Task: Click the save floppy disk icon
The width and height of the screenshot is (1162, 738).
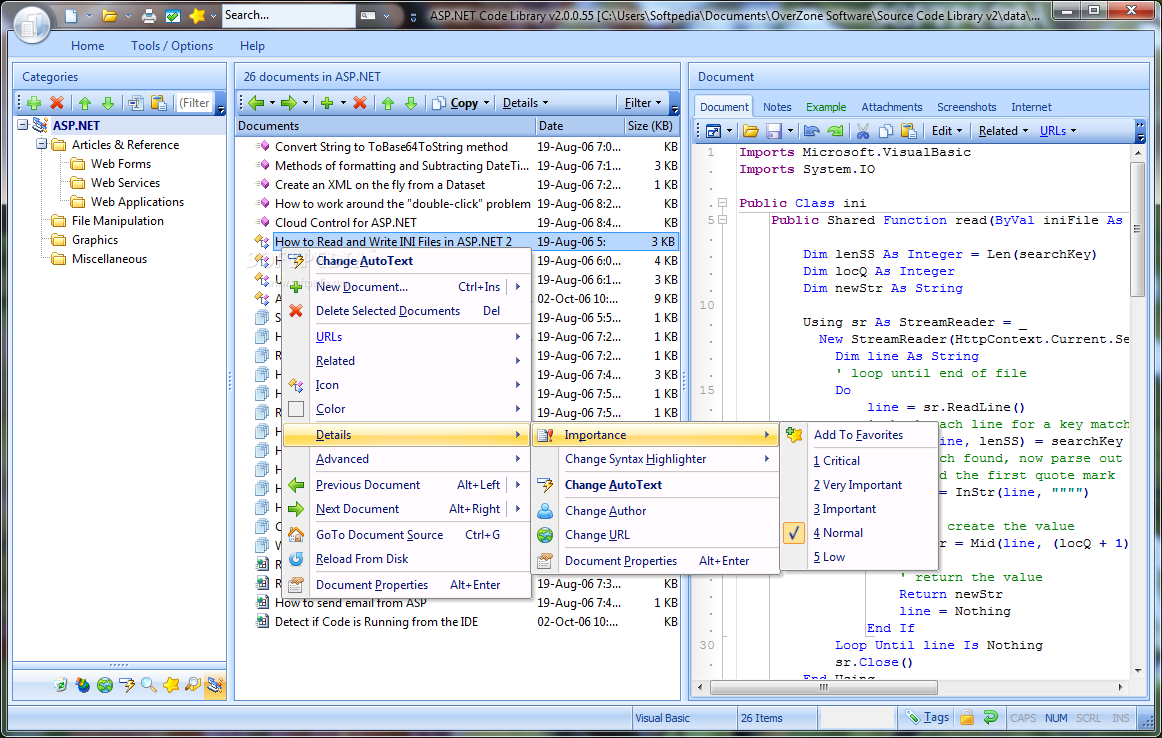Action: (x=773, y=131)
